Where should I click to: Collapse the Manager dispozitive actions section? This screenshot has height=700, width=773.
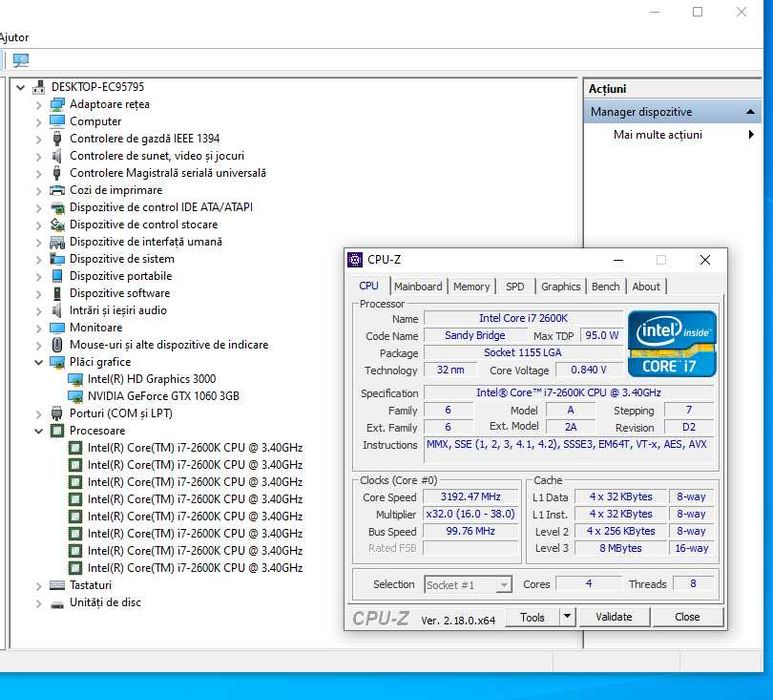pos(750,112)
